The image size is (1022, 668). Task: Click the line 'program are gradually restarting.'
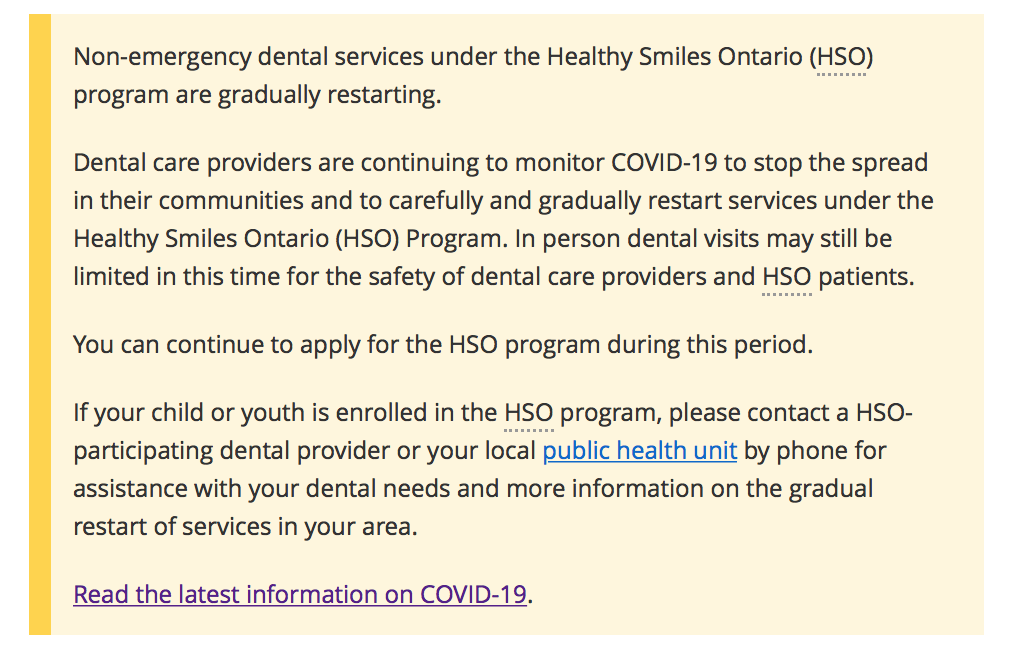[257, 95]
